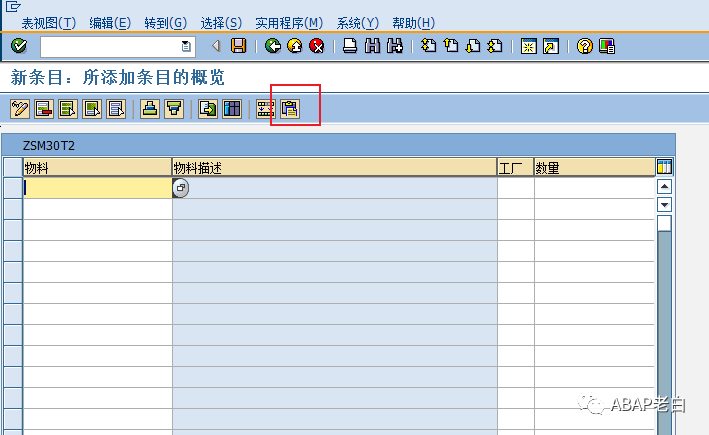Open the 转到(G) menu

[x=165, y=23]
